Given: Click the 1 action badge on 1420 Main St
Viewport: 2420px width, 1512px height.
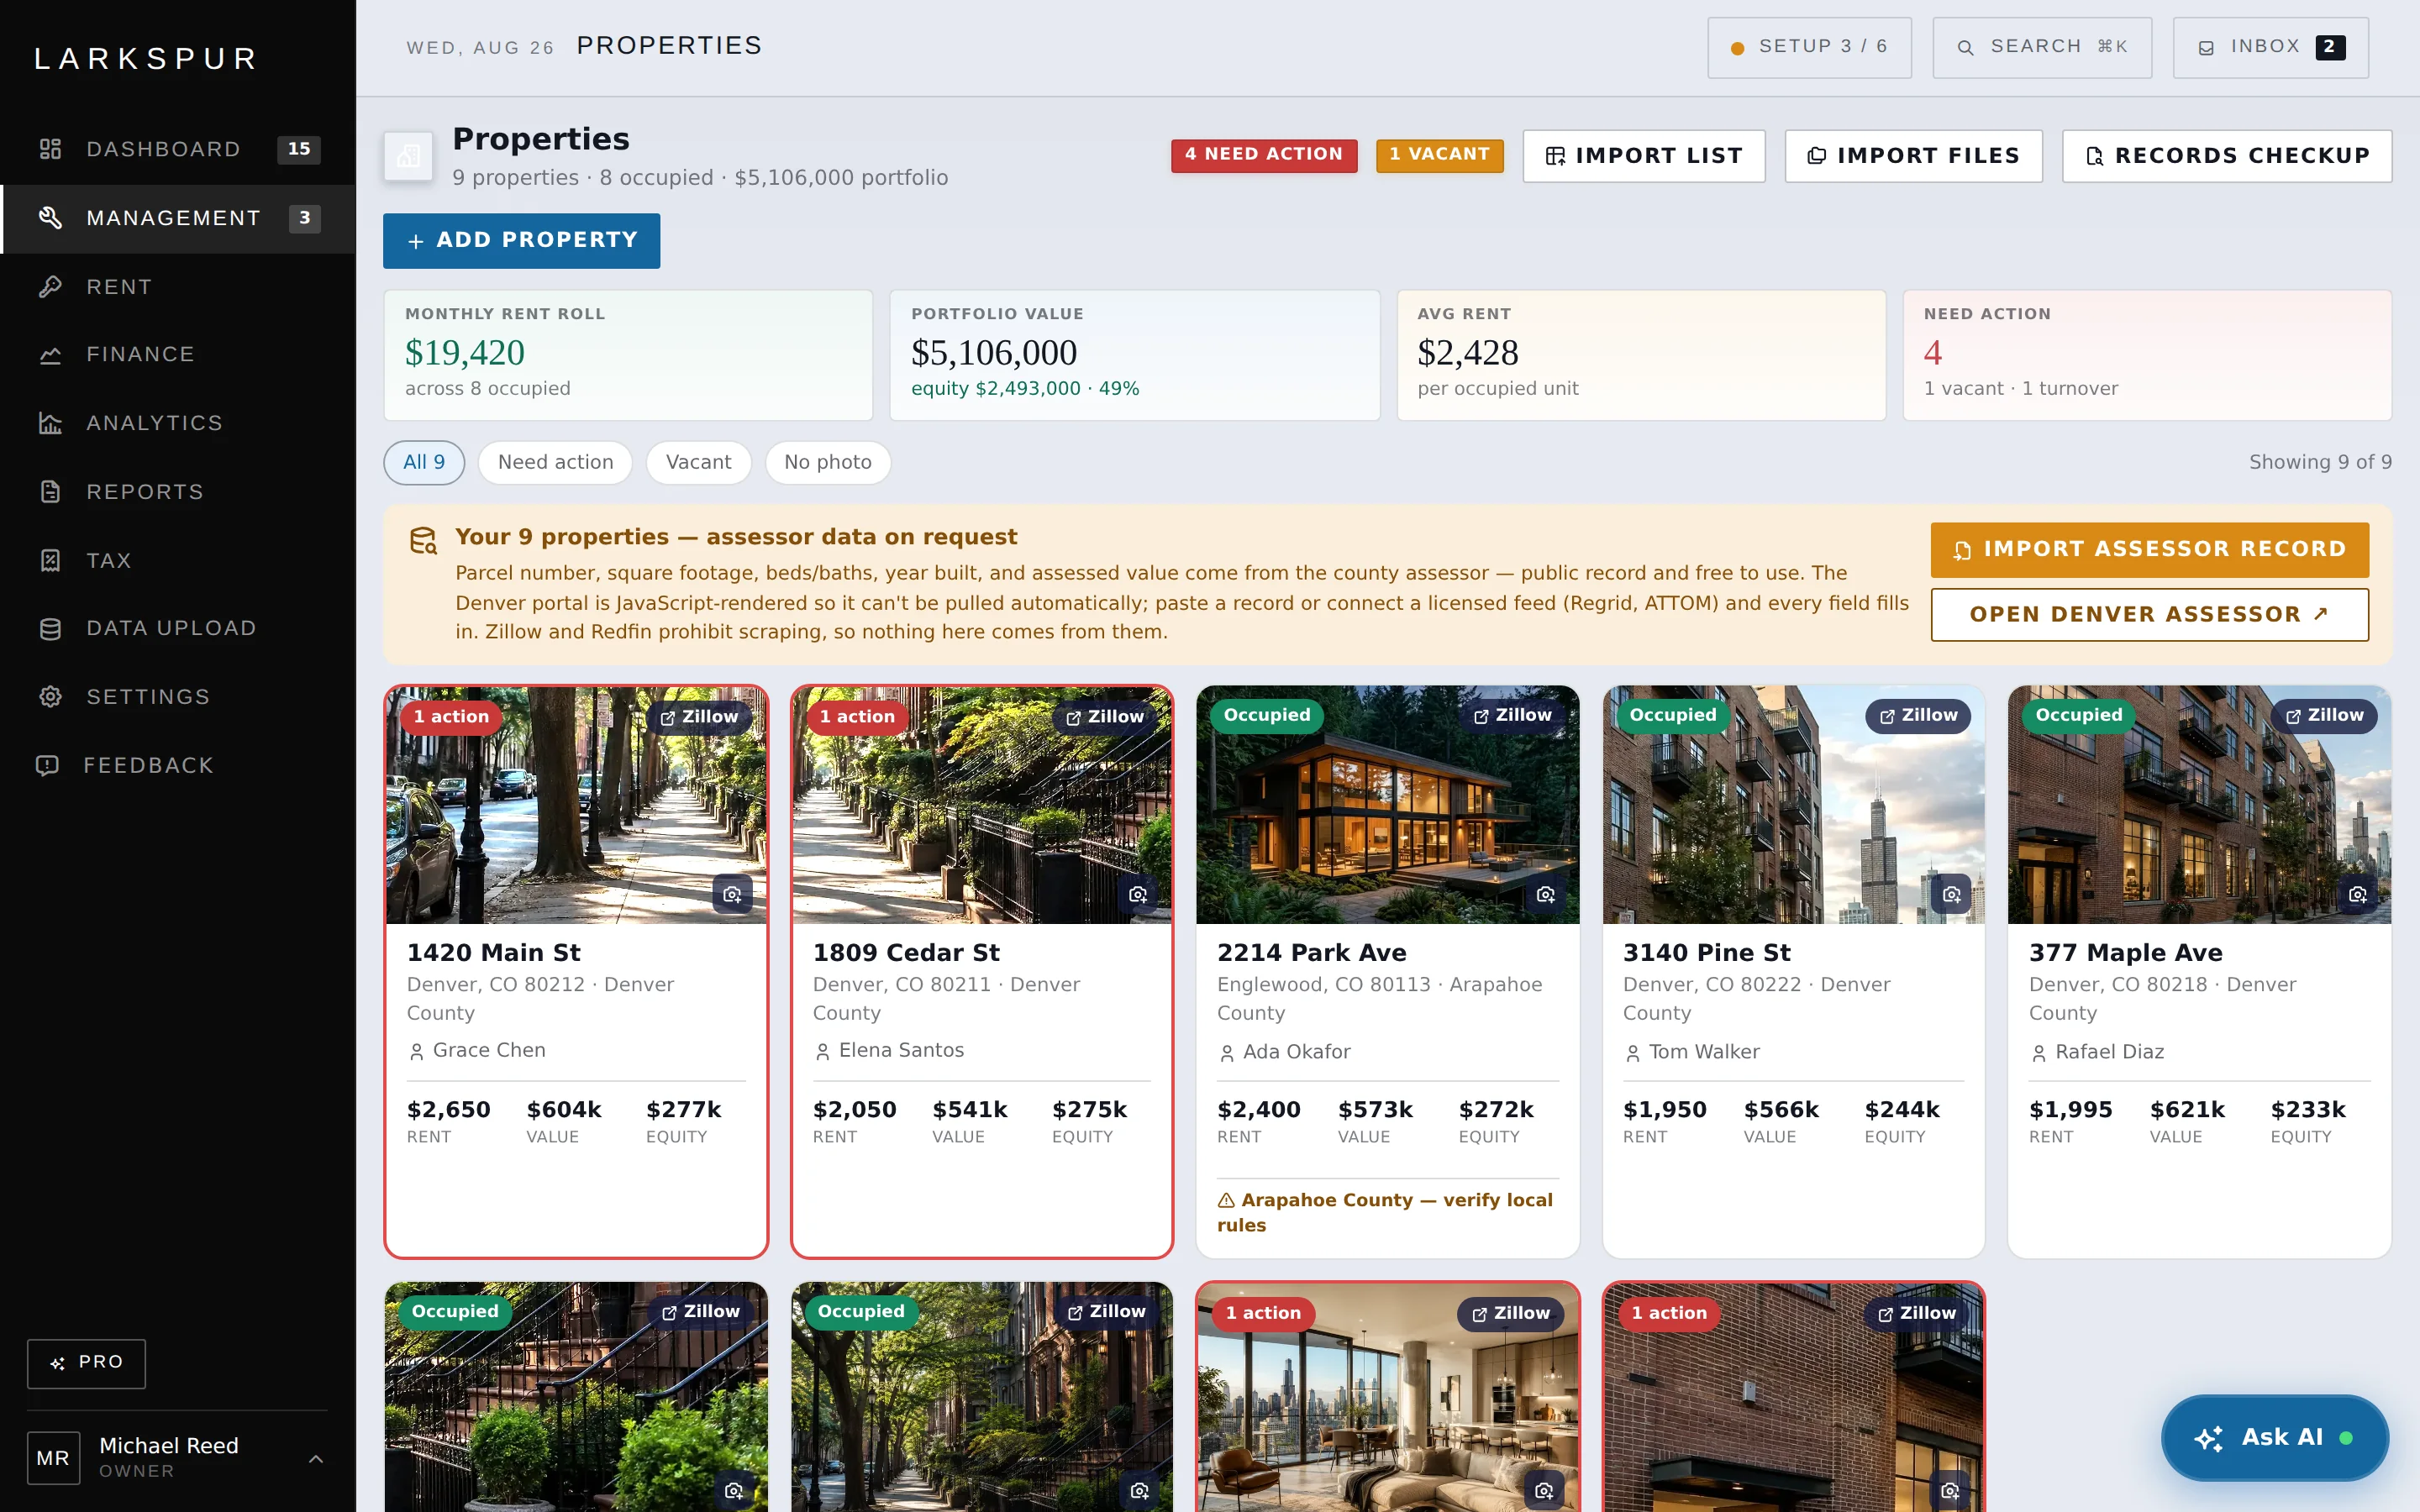Looking at the screenshot, I should (451, 717).
